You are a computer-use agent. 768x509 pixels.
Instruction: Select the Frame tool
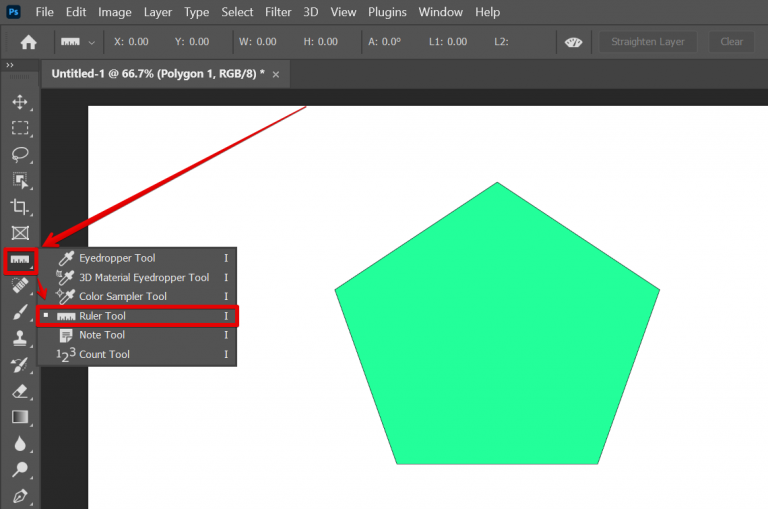coord(19,233)
